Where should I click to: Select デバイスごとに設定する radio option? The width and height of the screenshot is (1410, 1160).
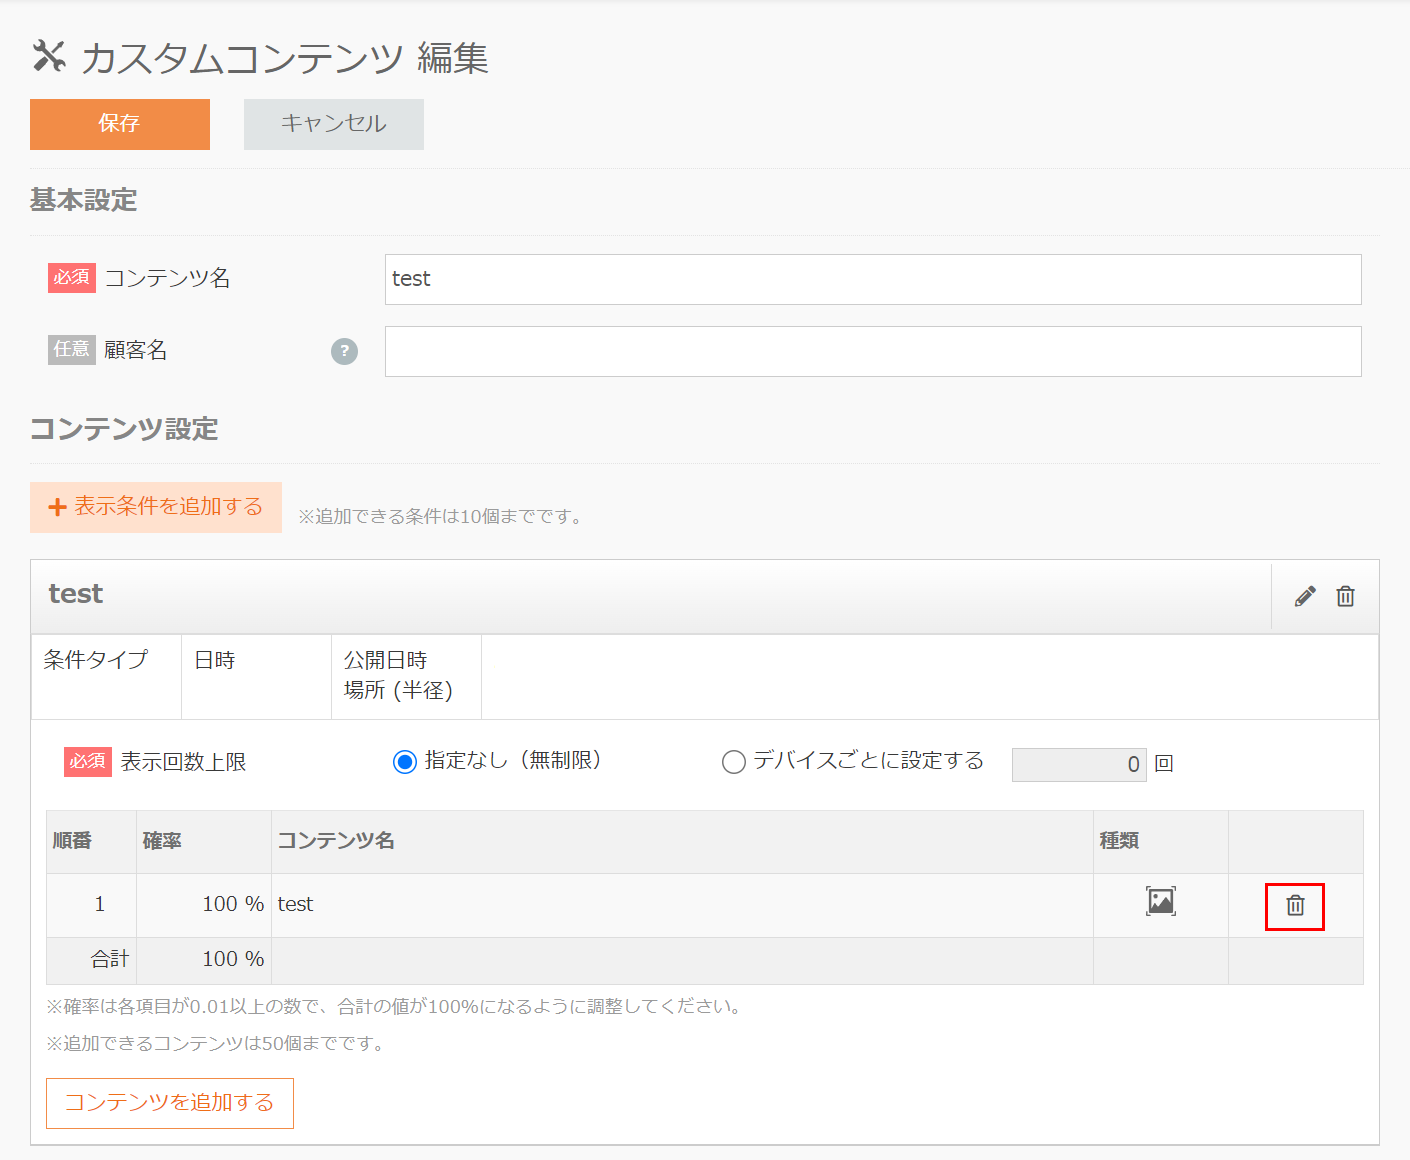[x=733, y=762]
